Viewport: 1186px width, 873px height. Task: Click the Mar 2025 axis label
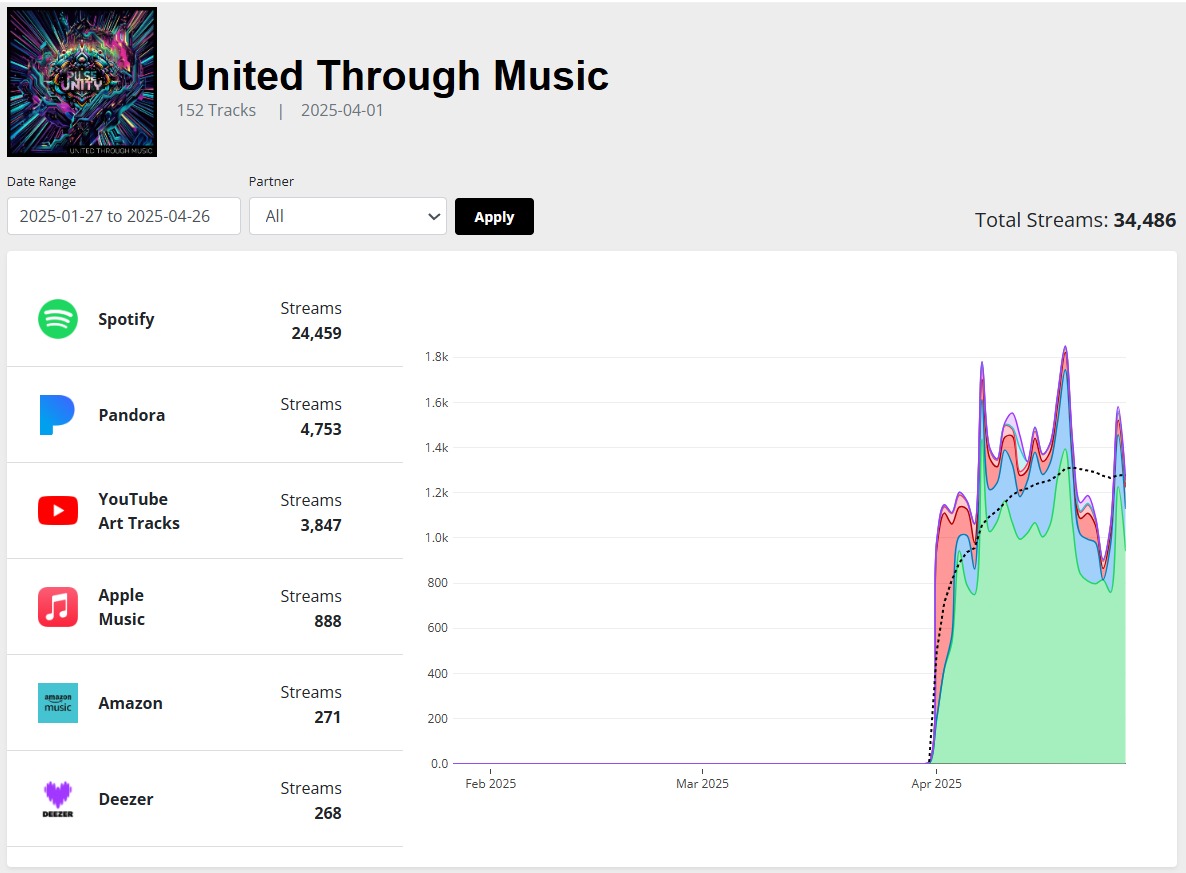click(x=703, y=784)
